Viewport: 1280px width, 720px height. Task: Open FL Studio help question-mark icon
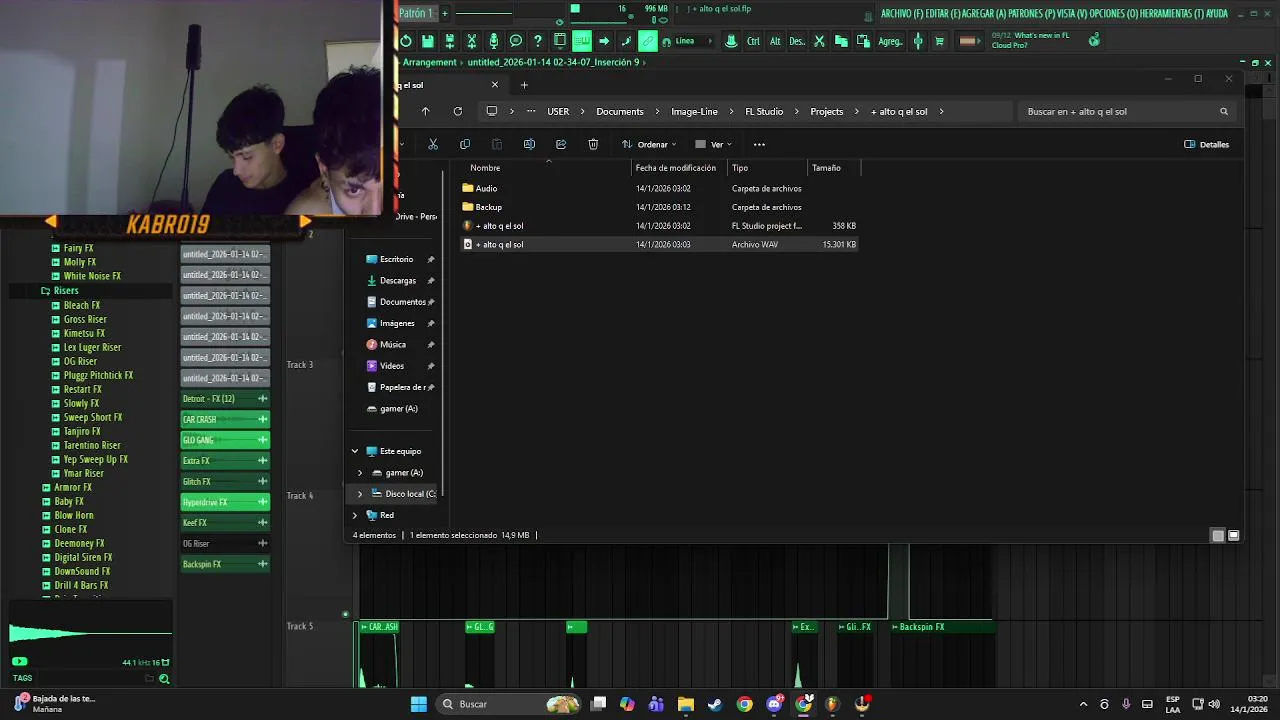(x=538, y=41)
